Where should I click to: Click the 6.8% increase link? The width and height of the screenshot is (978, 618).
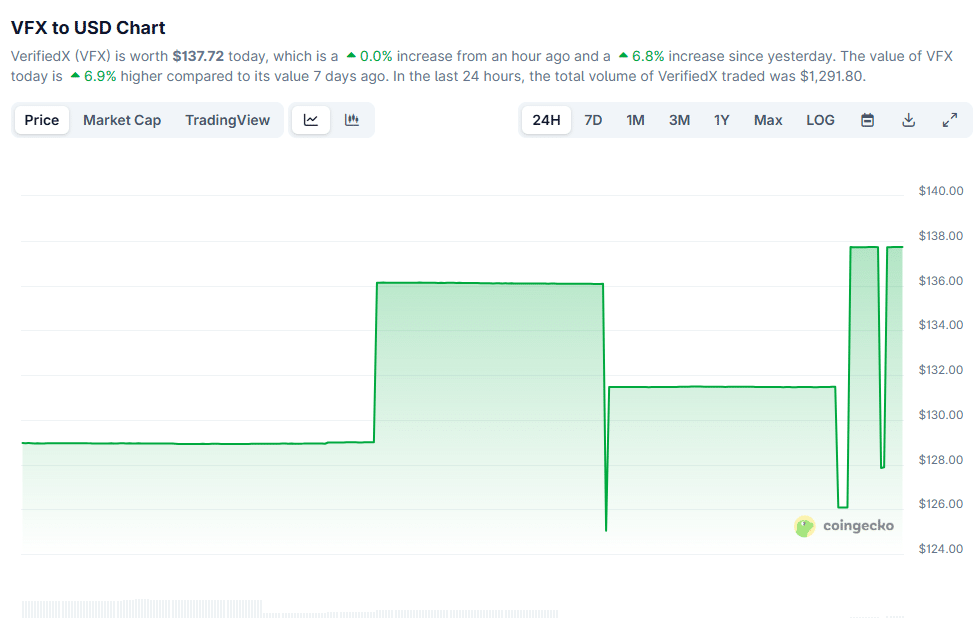click(648, 56)
